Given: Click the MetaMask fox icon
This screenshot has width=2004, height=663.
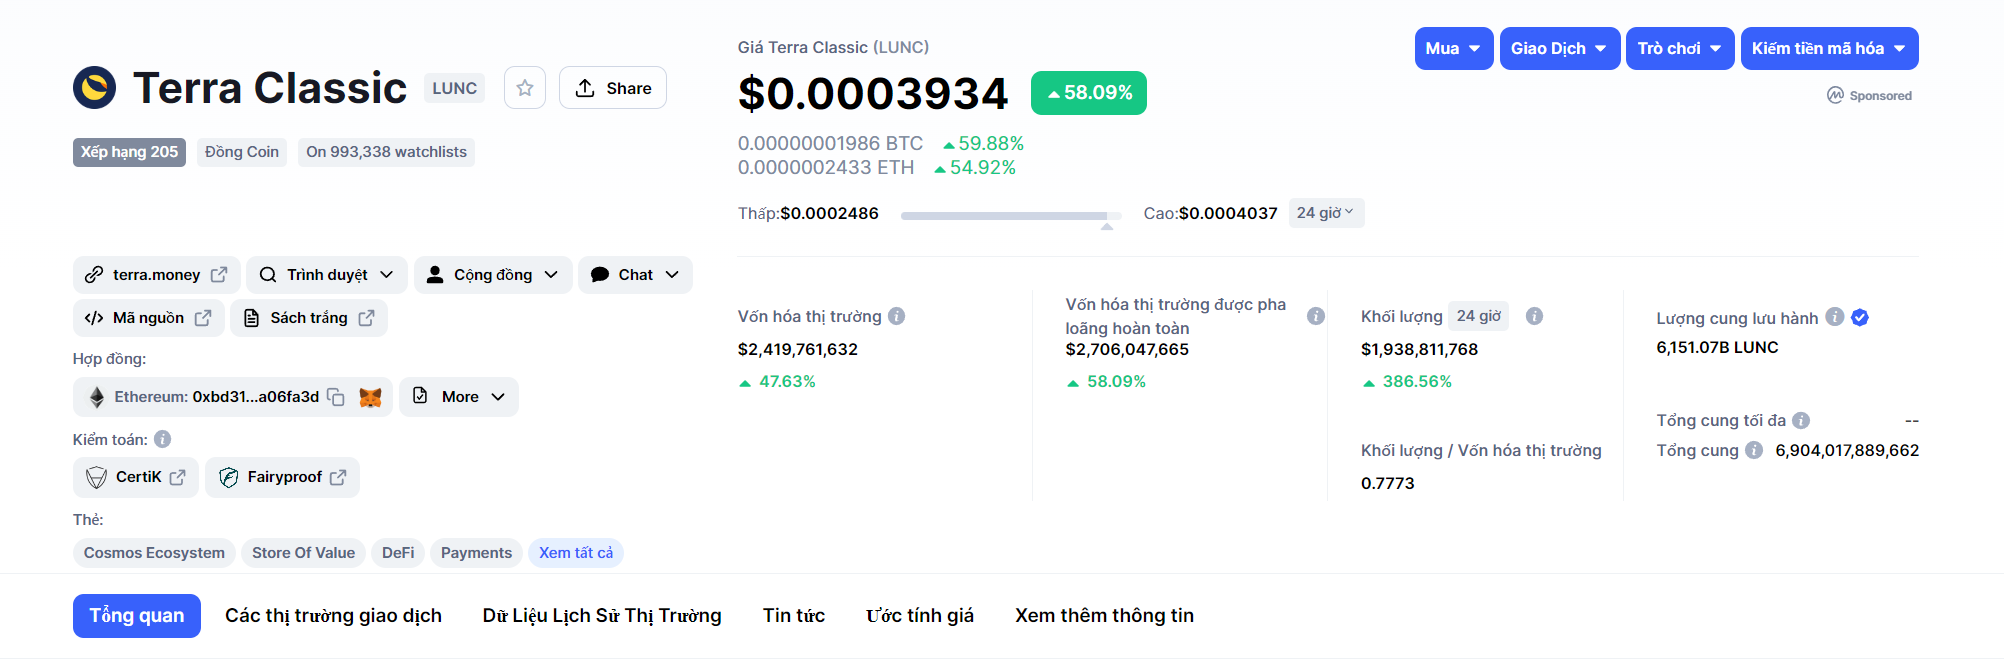Looking at the screenshot, I should [x=370, y=397].
